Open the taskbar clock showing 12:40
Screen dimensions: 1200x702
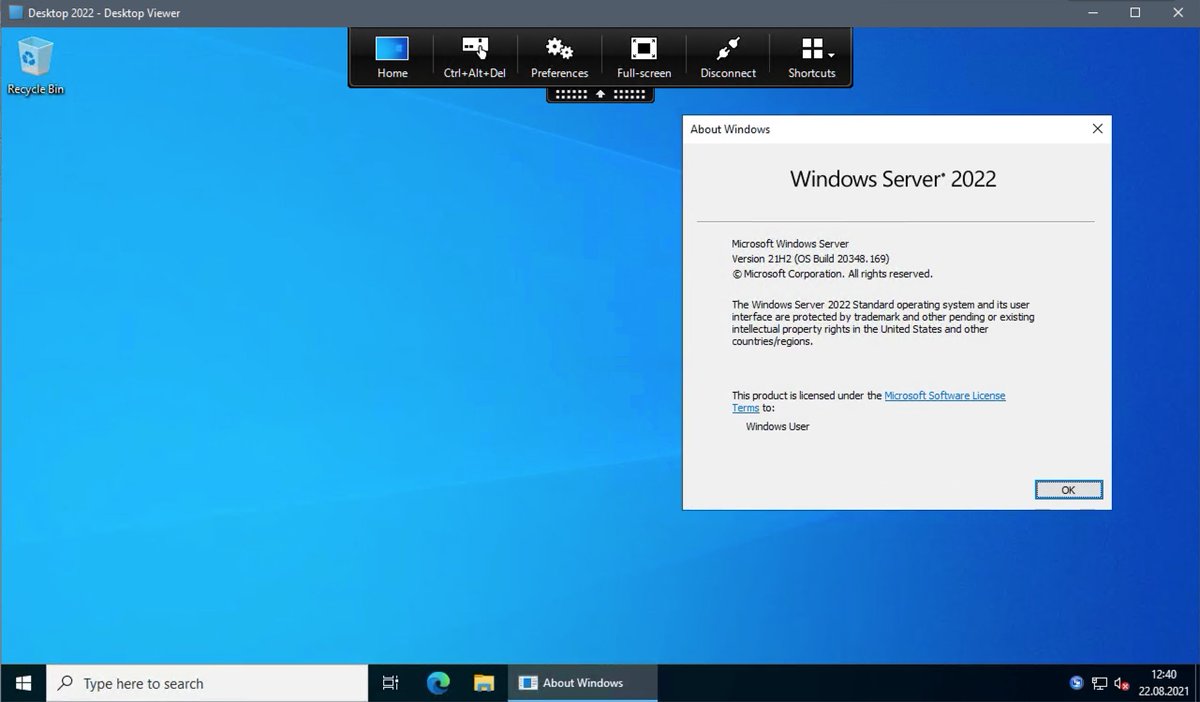(1164, 683)
